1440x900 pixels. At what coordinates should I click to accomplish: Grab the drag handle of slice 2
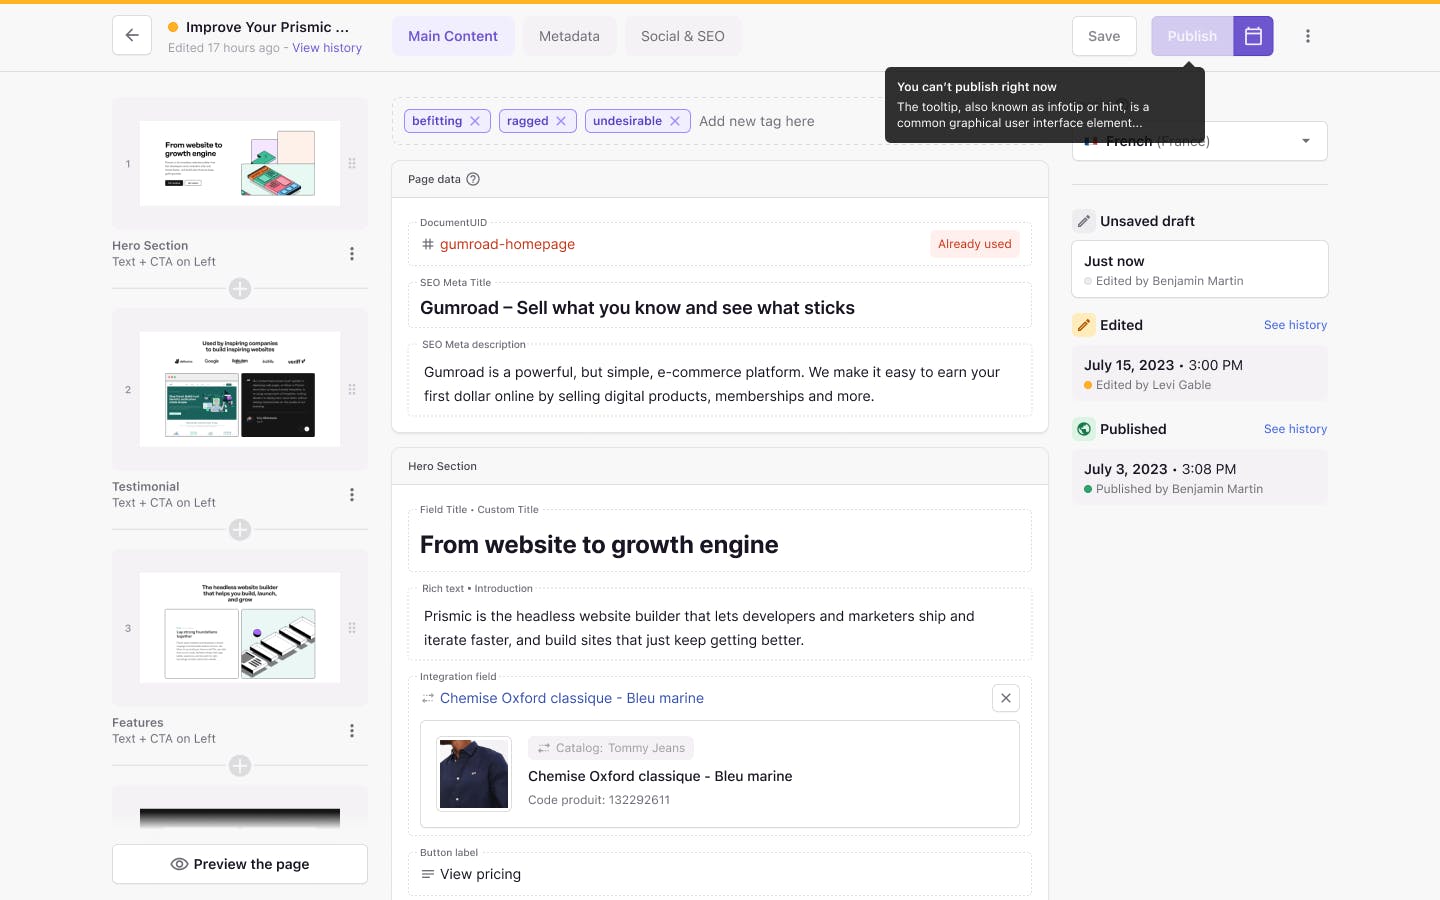(x=352, y=389)
